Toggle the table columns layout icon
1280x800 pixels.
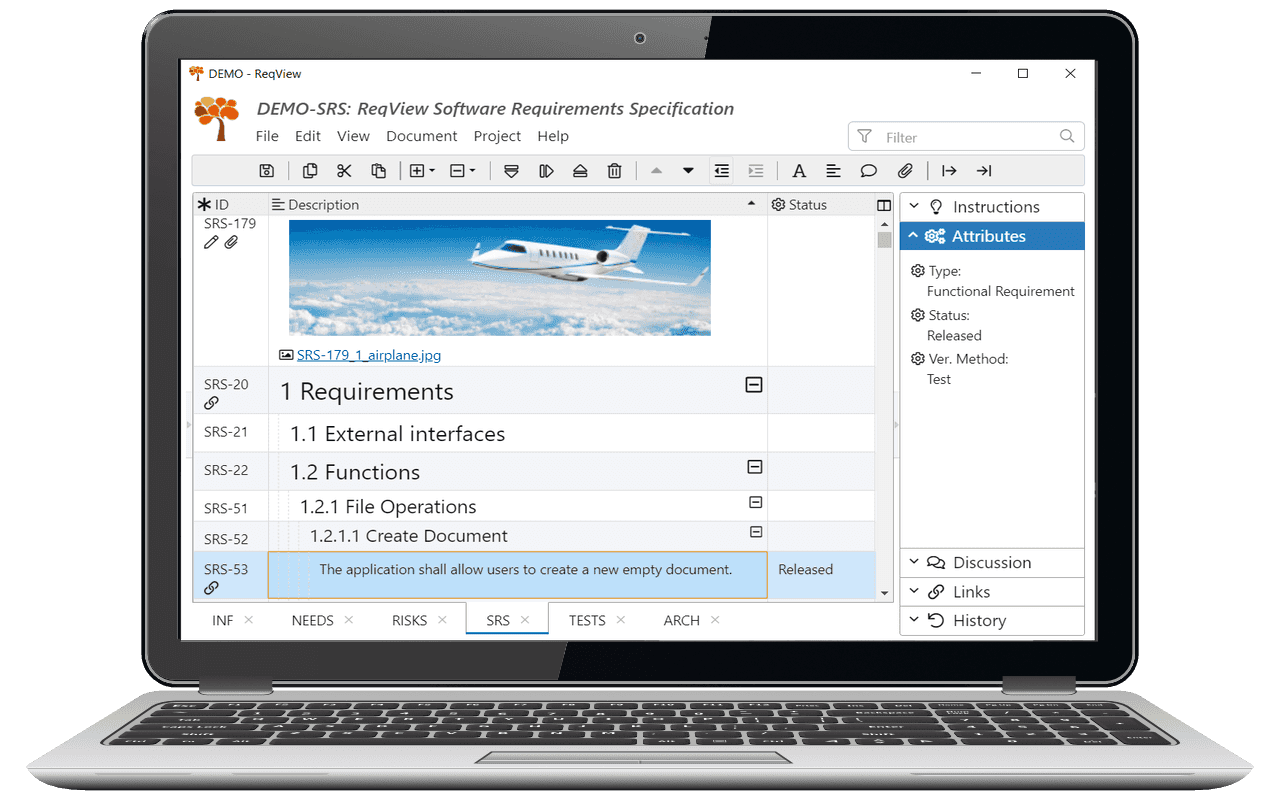coord(884,205)
